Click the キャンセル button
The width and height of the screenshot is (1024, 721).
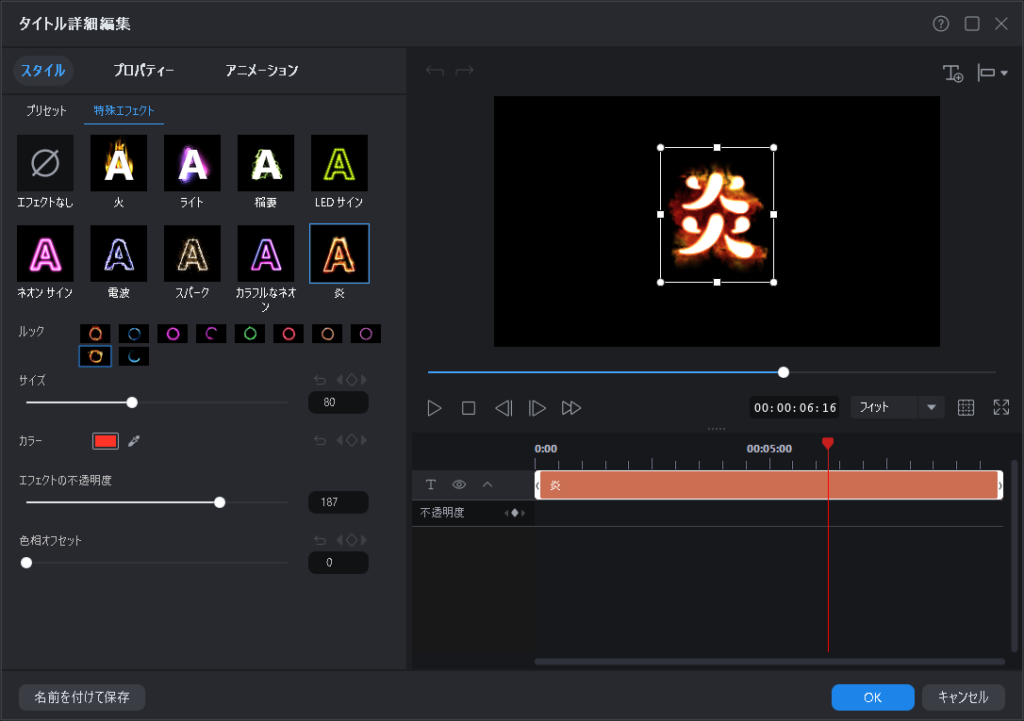(963, 697)
